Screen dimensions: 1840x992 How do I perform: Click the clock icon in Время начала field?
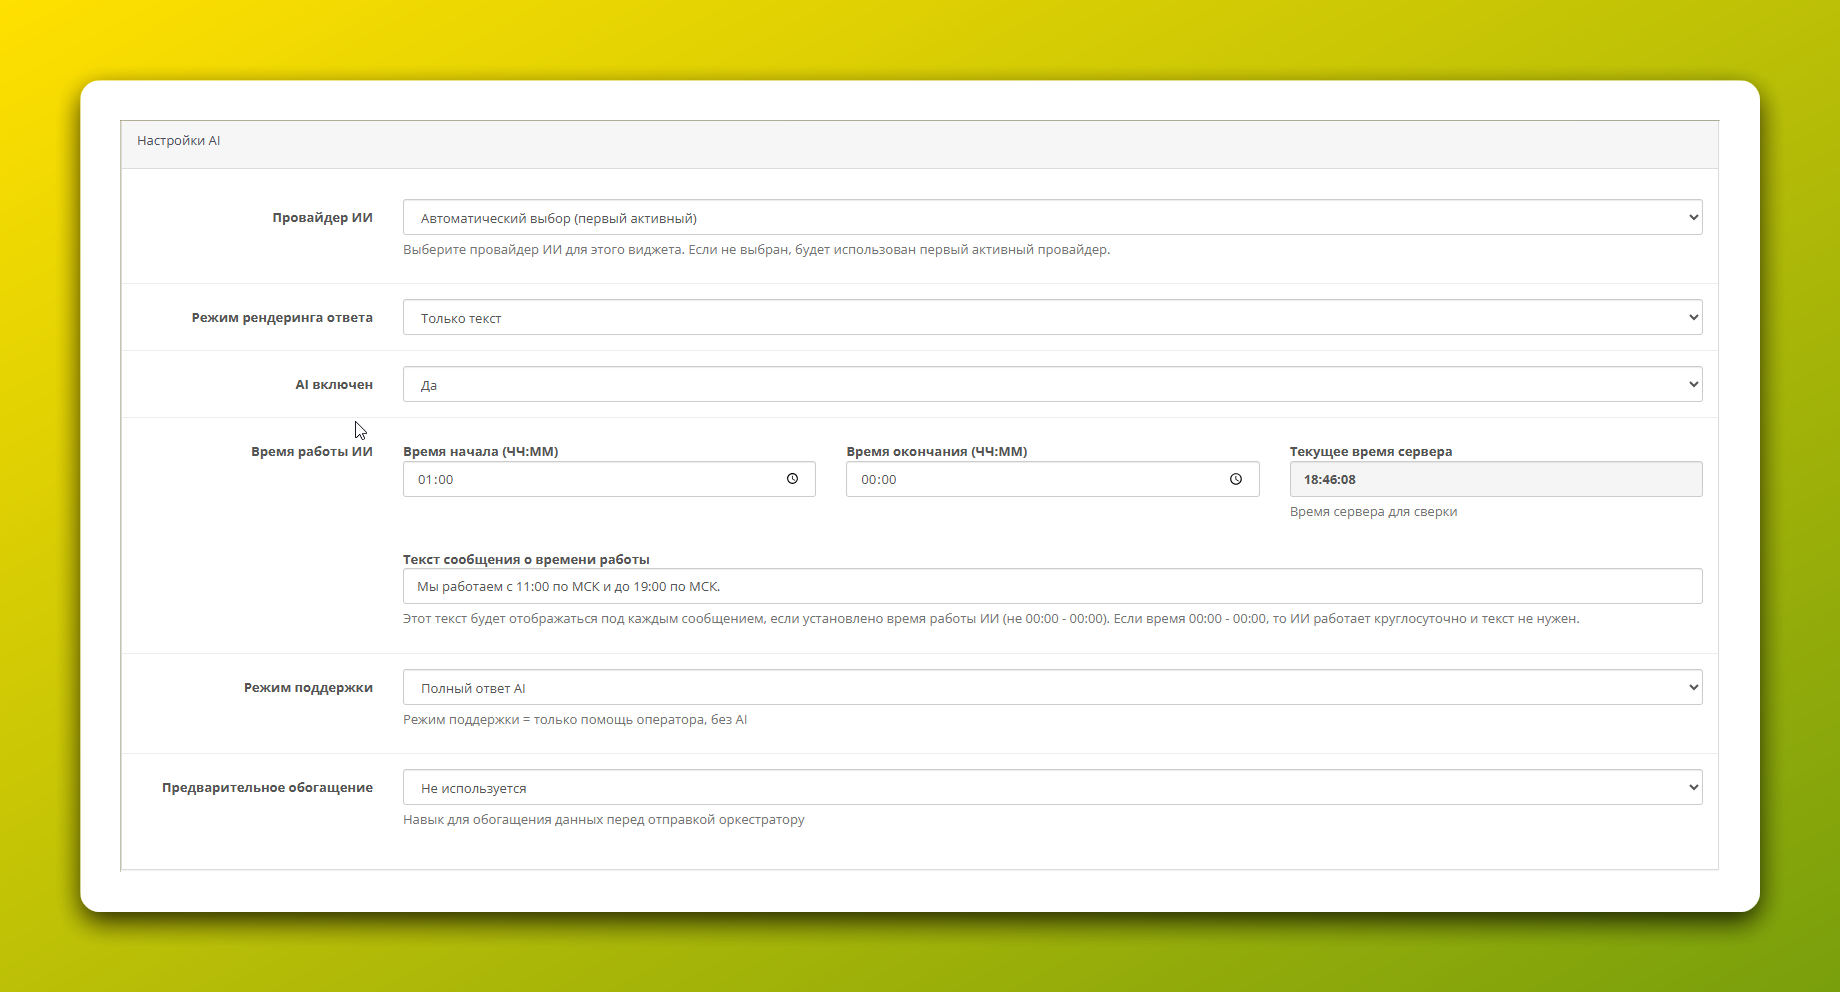pyautogui.click(x=792, y=479)
